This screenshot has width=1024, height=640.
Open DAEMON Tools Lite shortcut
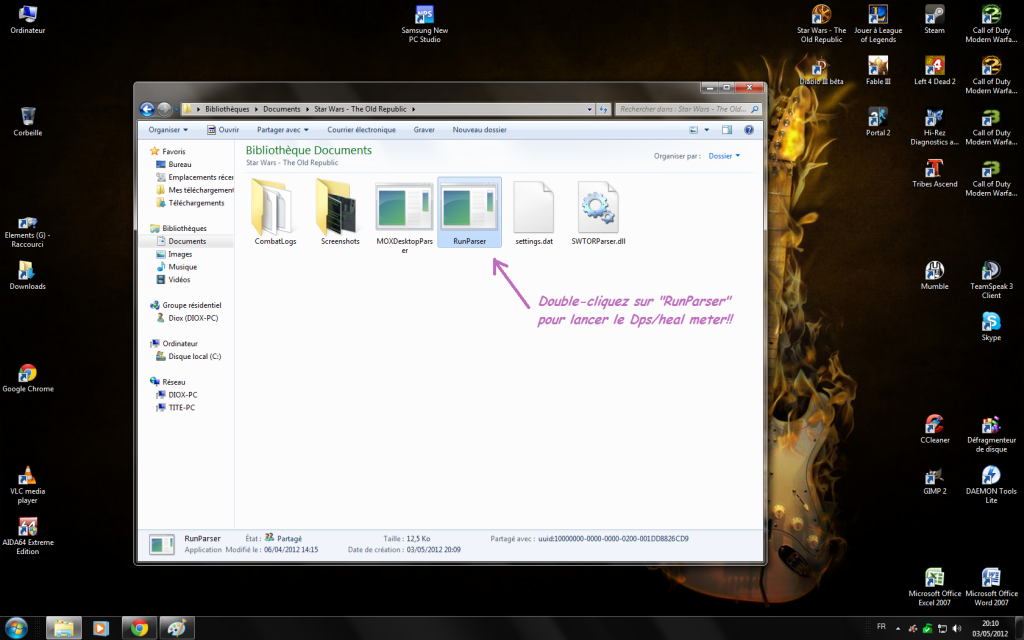(991, 485)
